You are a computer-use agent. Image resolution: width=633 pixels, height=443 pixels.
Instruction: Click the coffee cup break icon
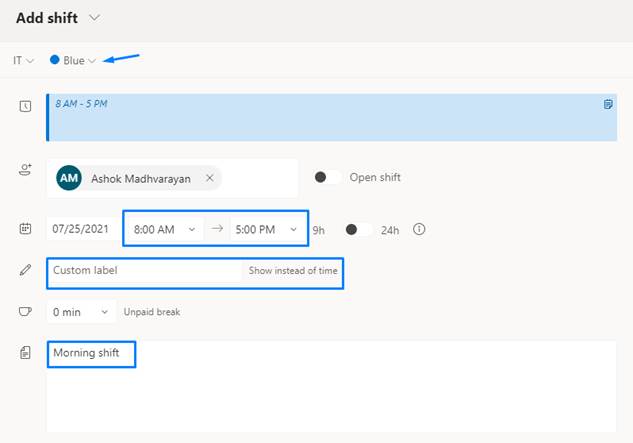(25, 311)
